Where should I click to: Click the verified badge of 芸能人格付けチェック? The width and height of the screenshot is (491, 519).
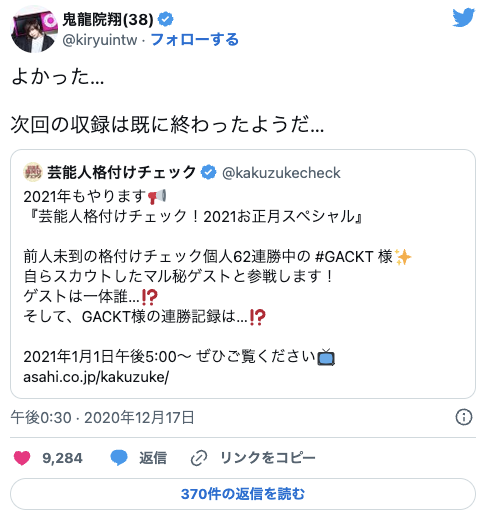(208, 172)
